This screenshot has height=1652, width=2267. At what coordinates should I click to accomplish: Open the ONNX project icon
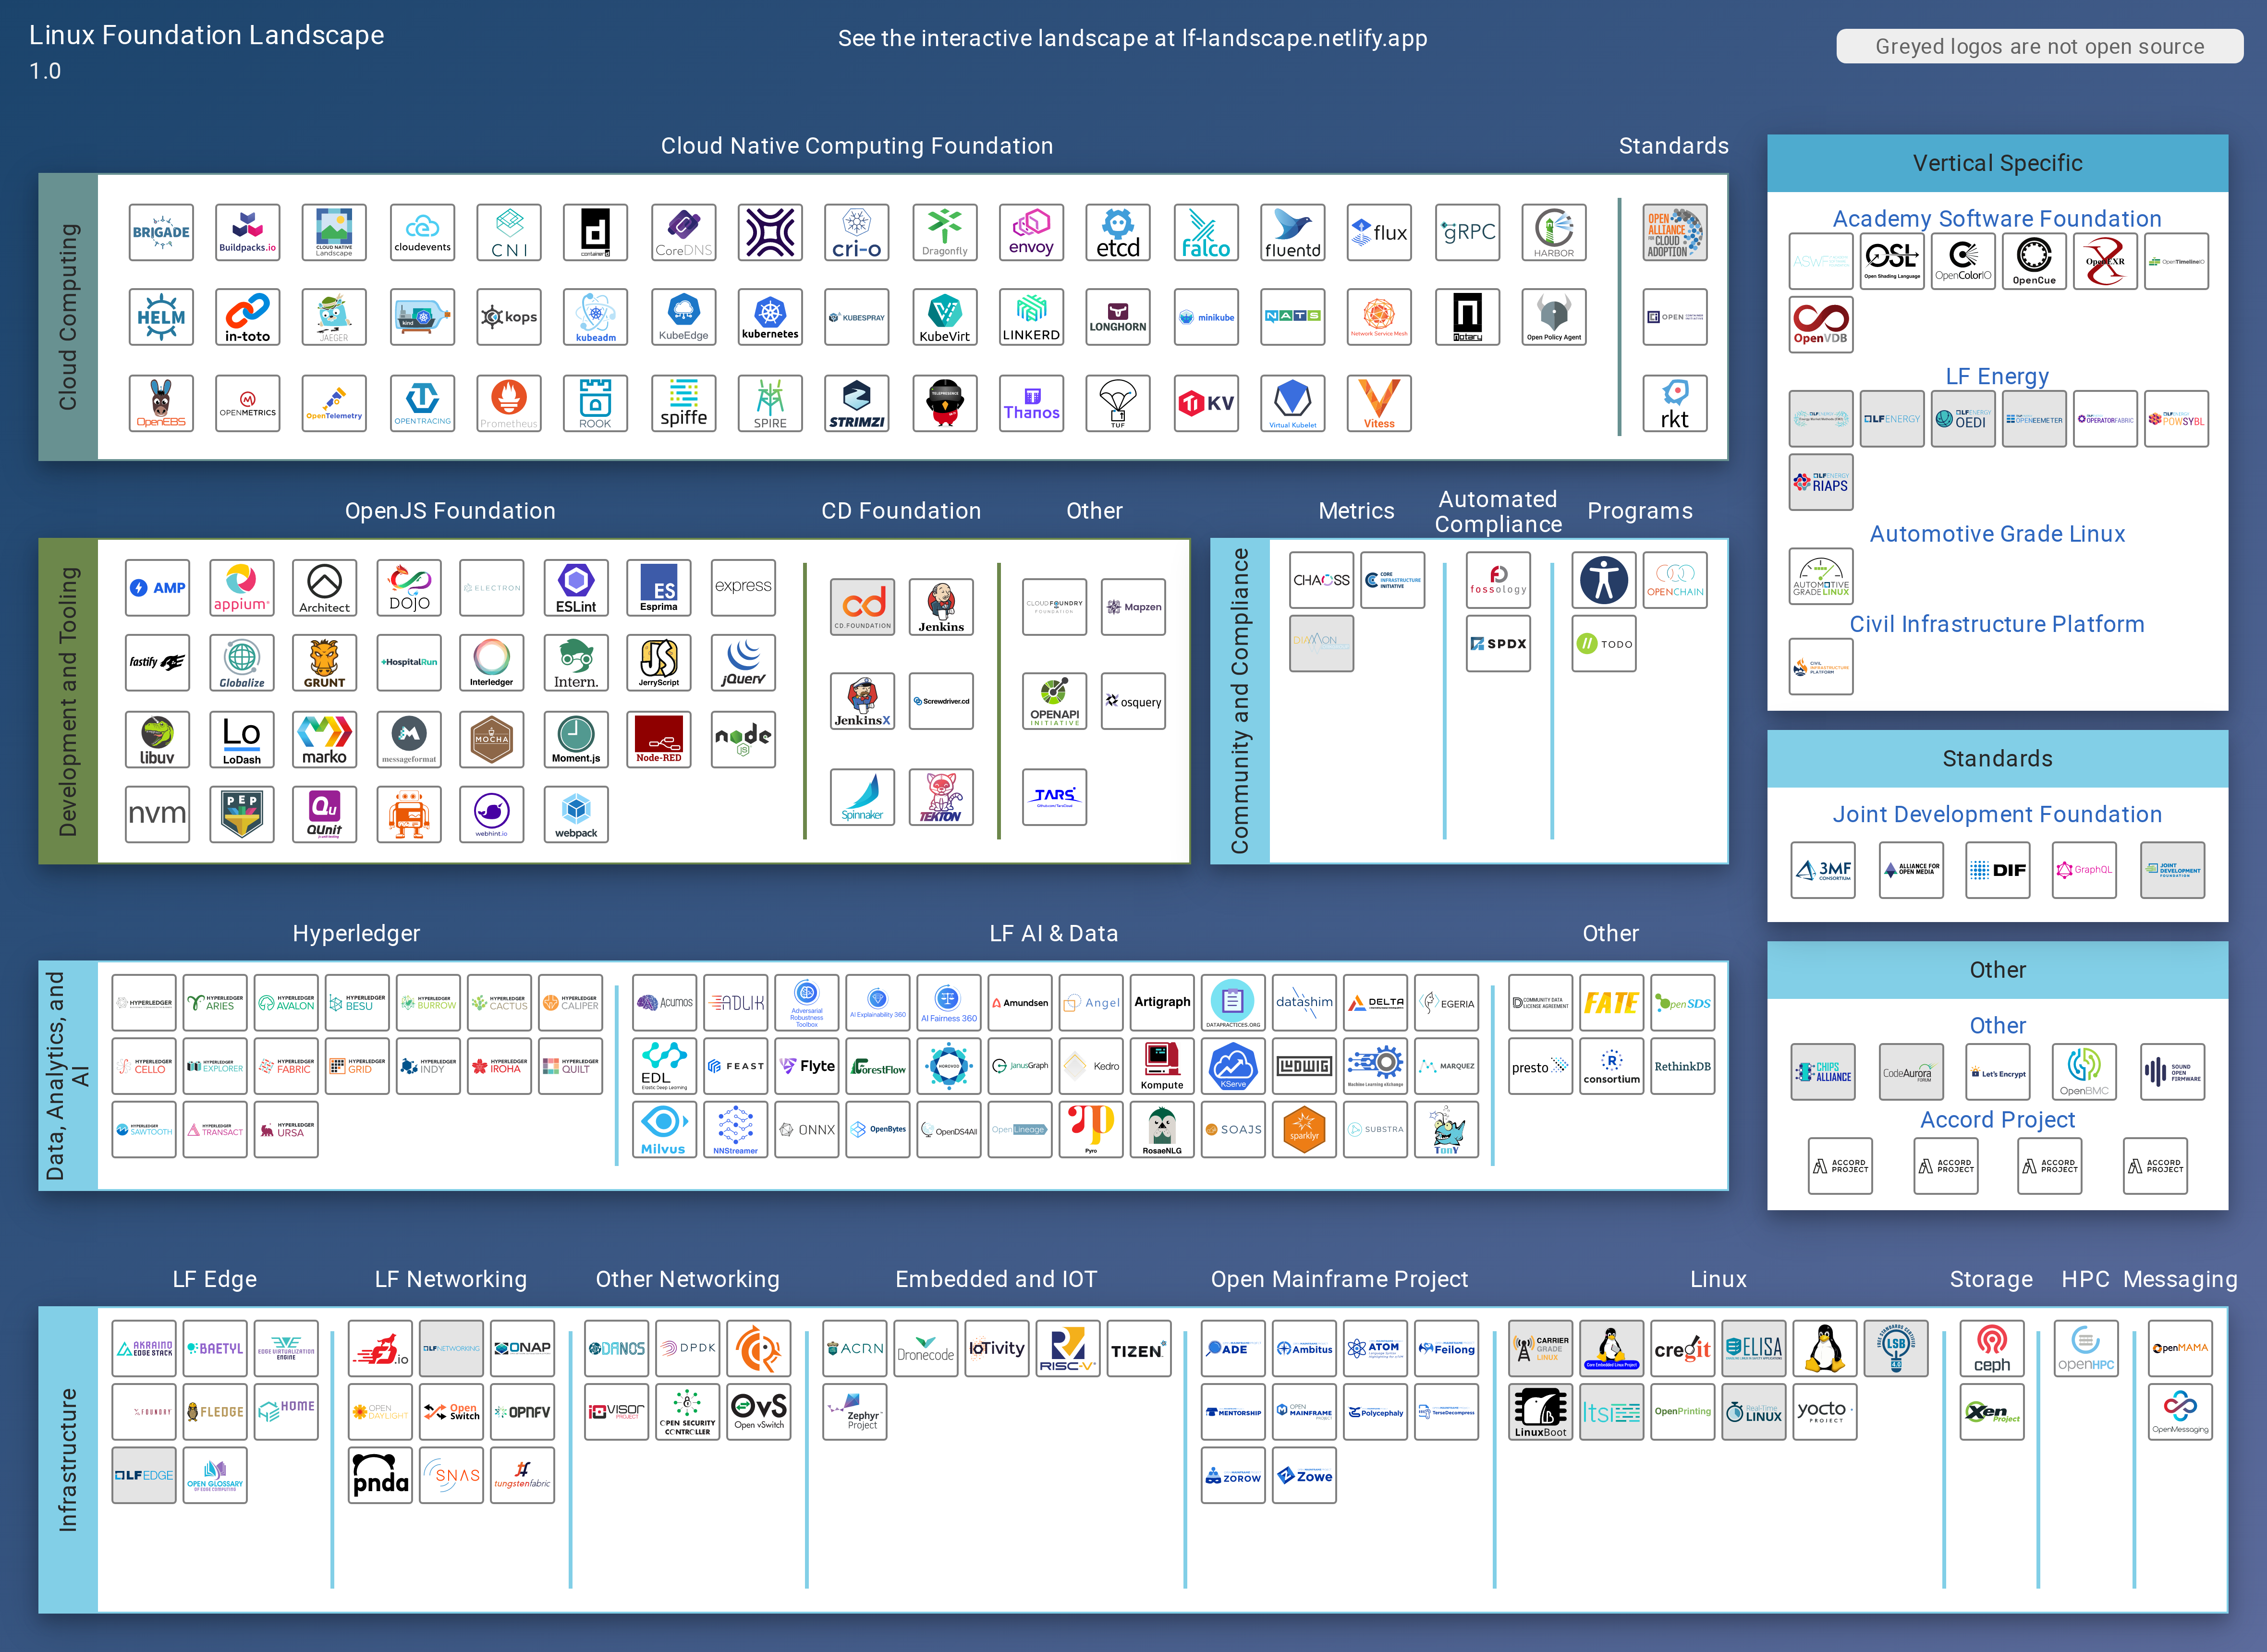[807, 1130]
